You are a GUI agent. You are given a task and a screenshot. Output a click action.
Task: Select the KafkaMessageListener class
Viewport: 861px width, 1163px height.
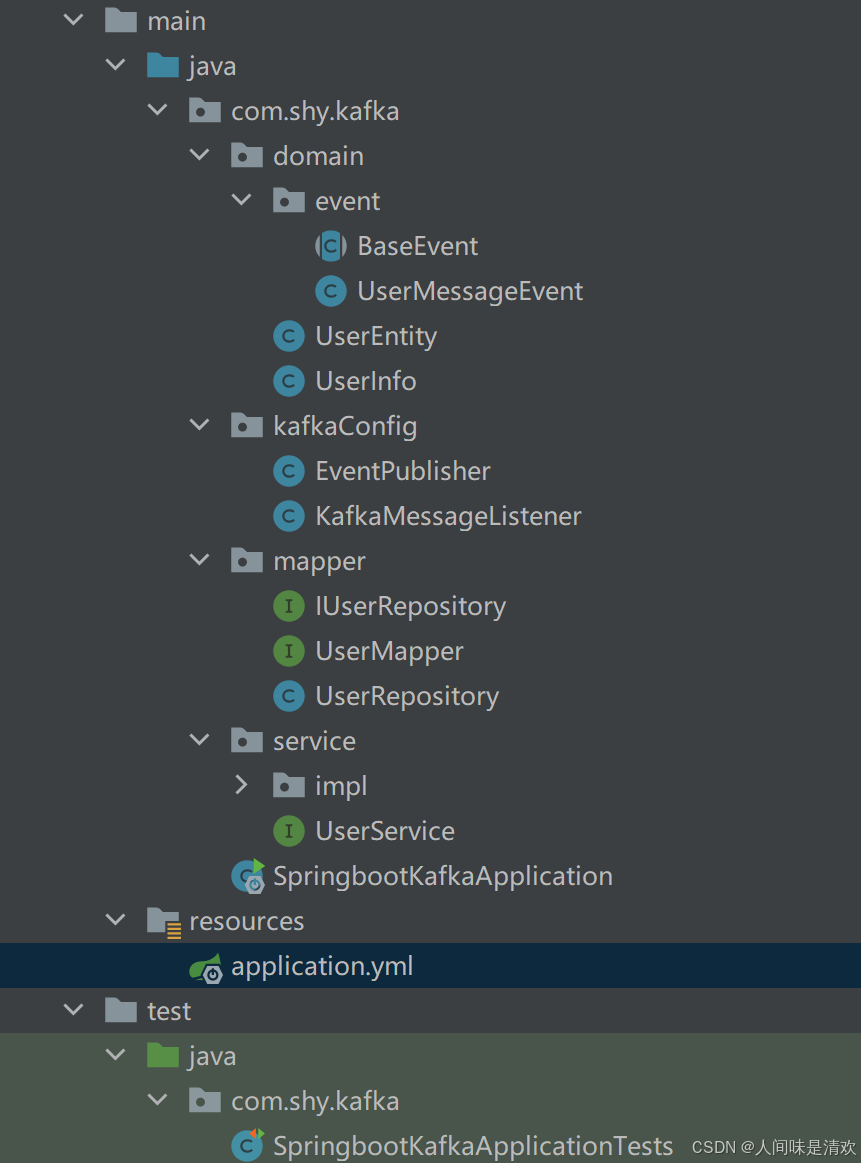(x=448, y=515)
